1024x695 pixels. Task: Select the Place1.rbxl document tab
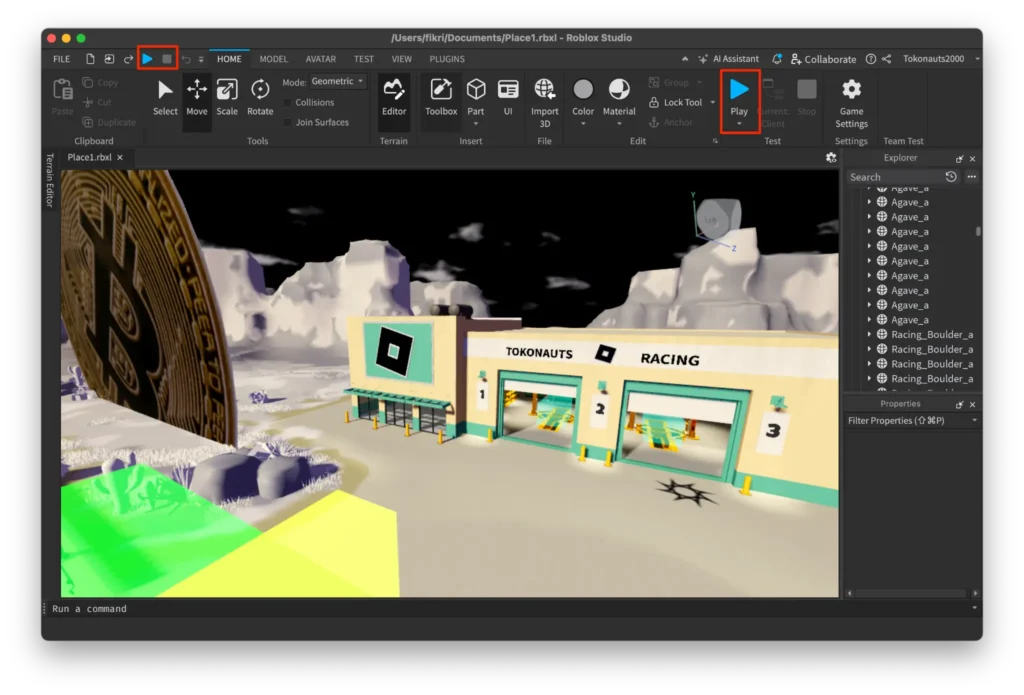pos(89,157)
